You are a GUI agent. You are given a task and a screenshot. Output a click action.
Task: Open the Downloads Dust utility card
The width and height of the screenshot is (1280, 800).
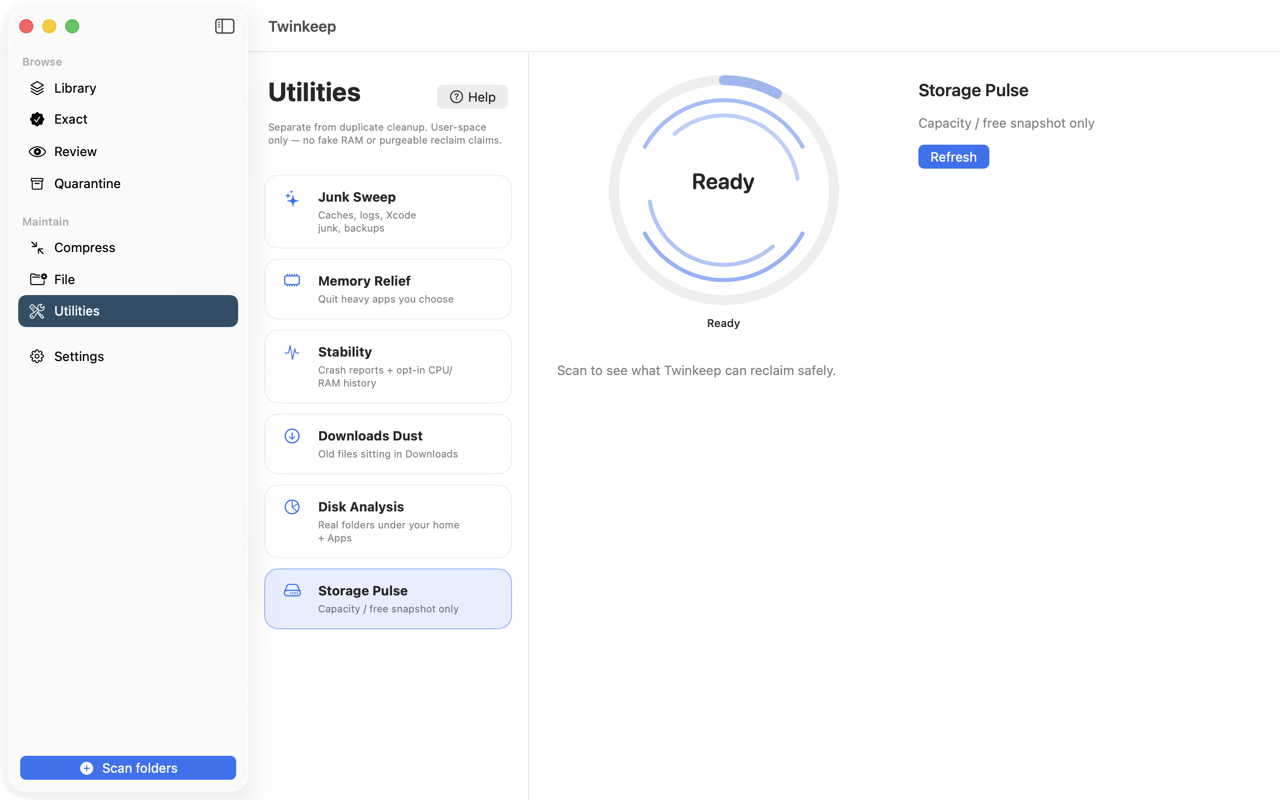coord(388,444)
